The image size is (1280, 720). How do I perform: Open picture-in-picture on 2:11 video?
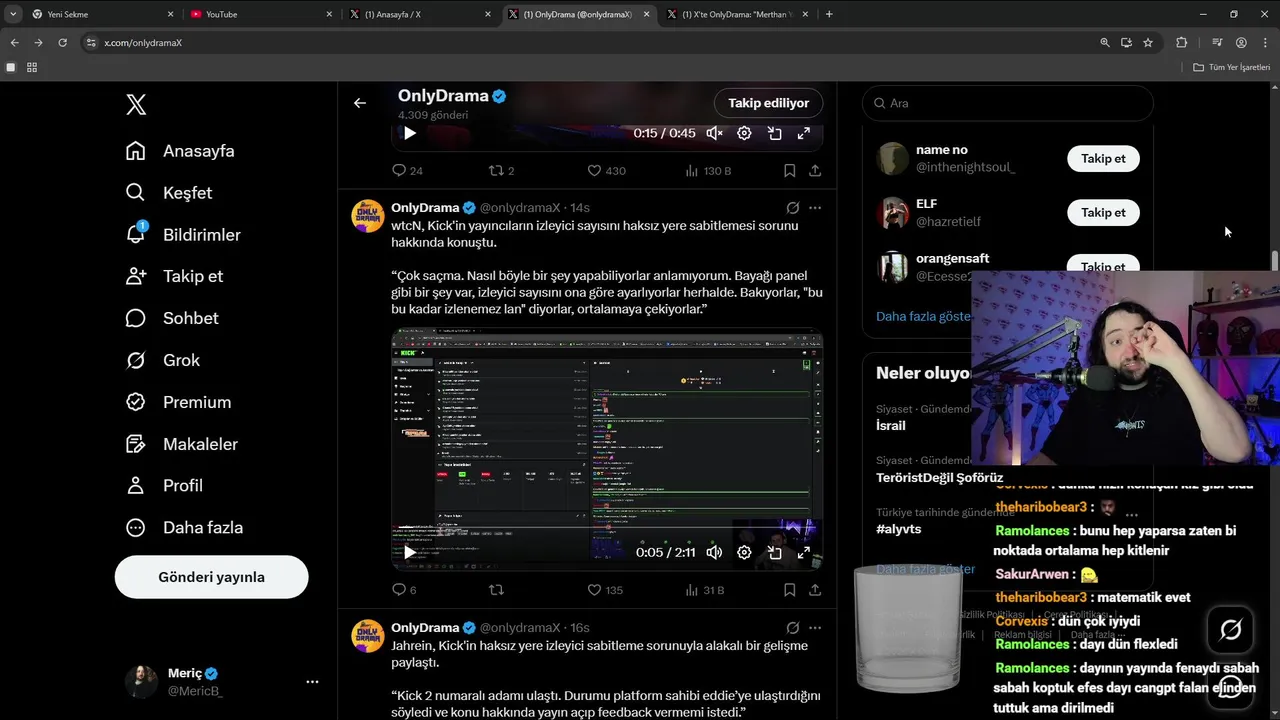click(774, 552)
